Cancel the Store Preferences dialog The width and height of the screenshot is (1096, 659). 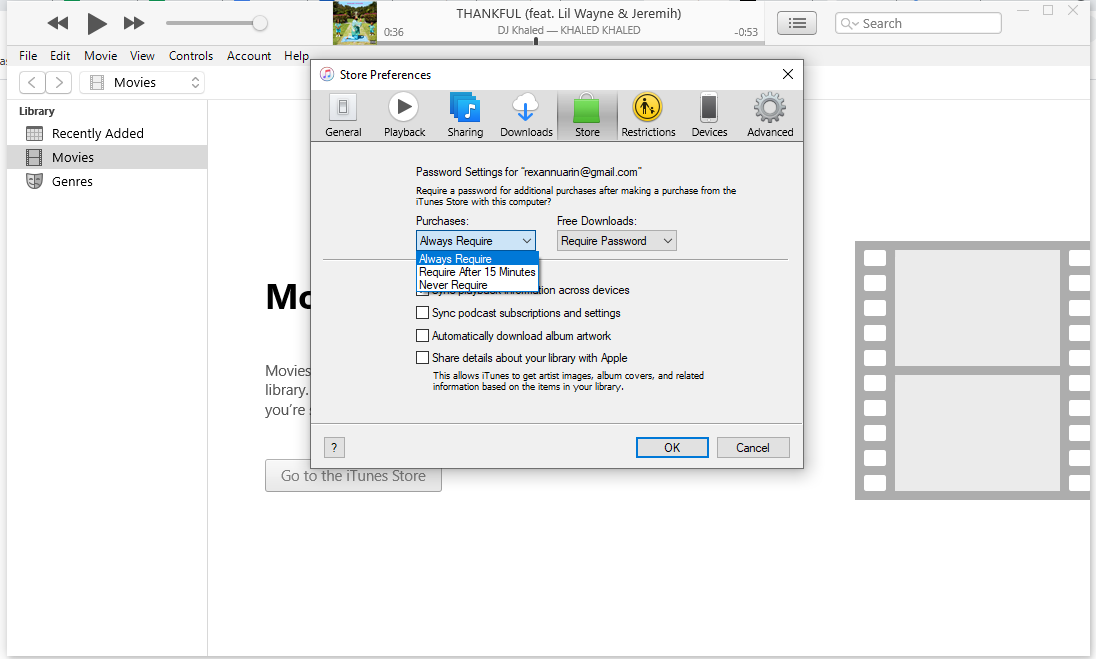pyautogui.click(x=752, y=448)
